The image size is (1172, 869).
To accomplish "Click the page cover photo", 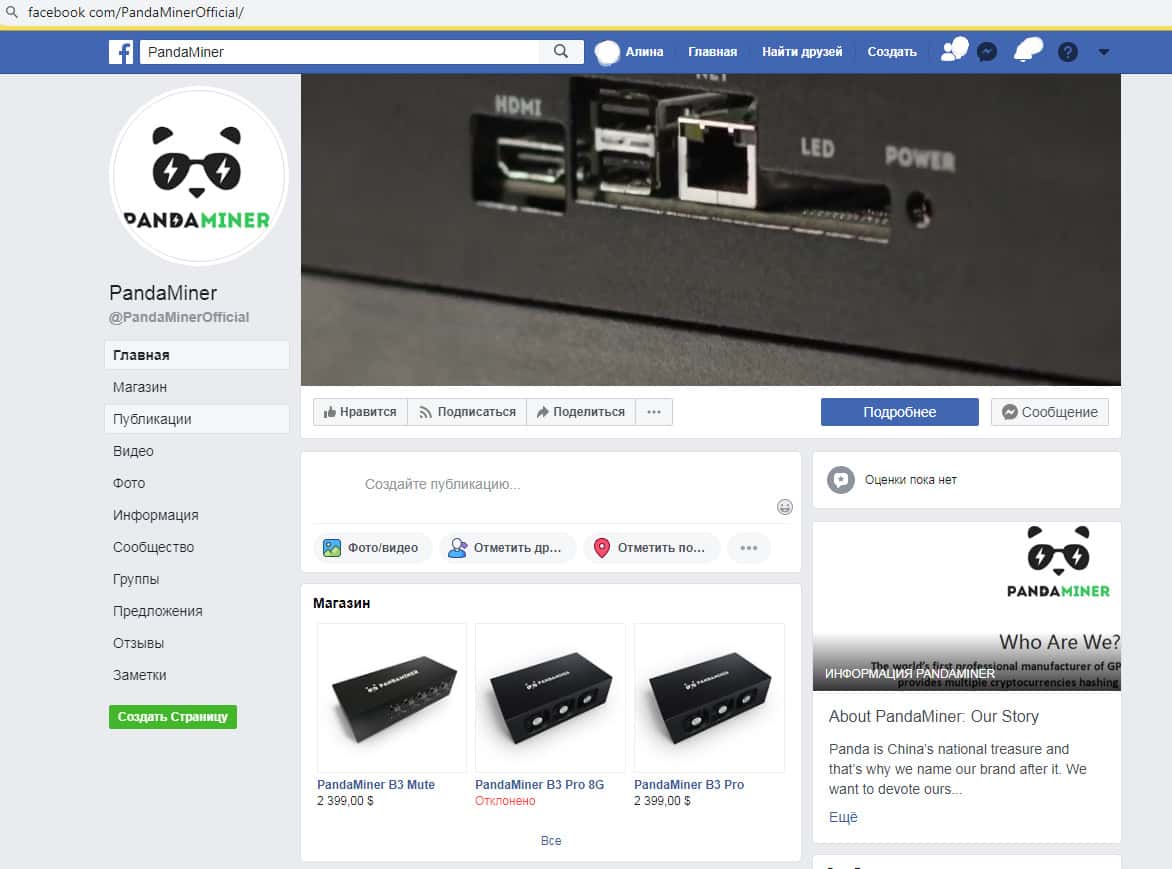I will coord(710,229).
